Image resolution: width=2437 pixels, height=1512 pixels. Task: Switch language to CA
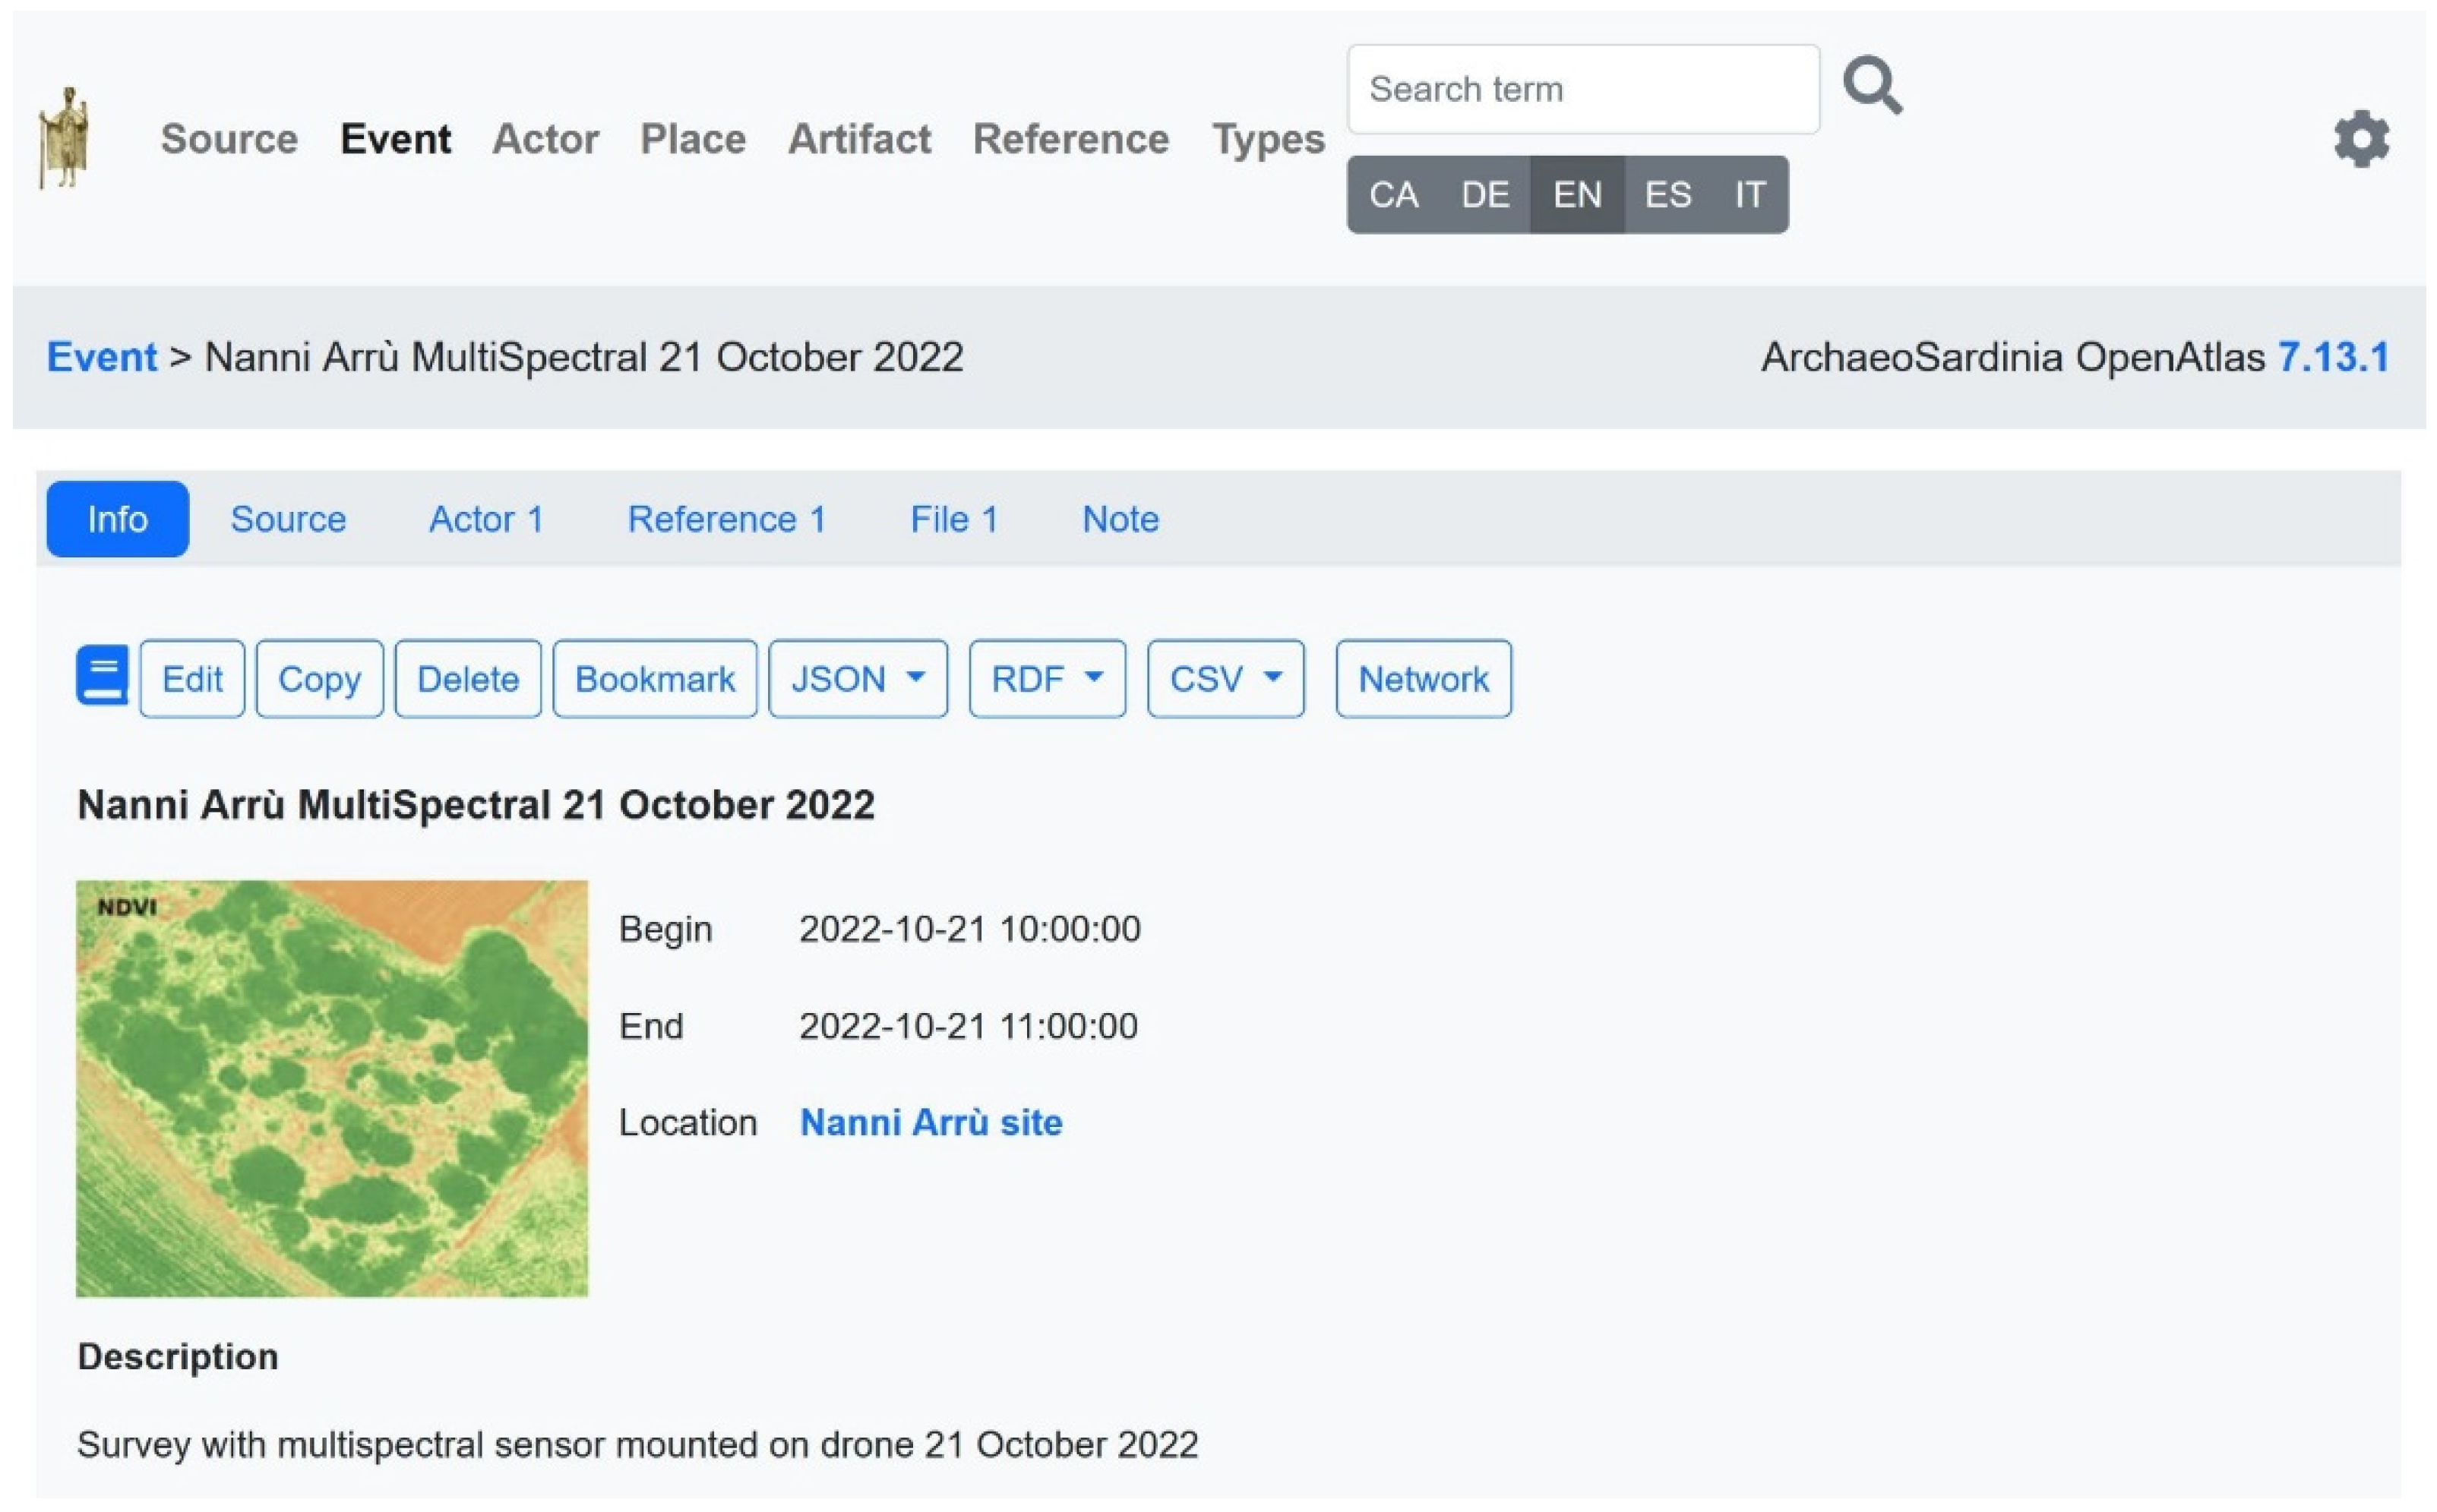1392,194
